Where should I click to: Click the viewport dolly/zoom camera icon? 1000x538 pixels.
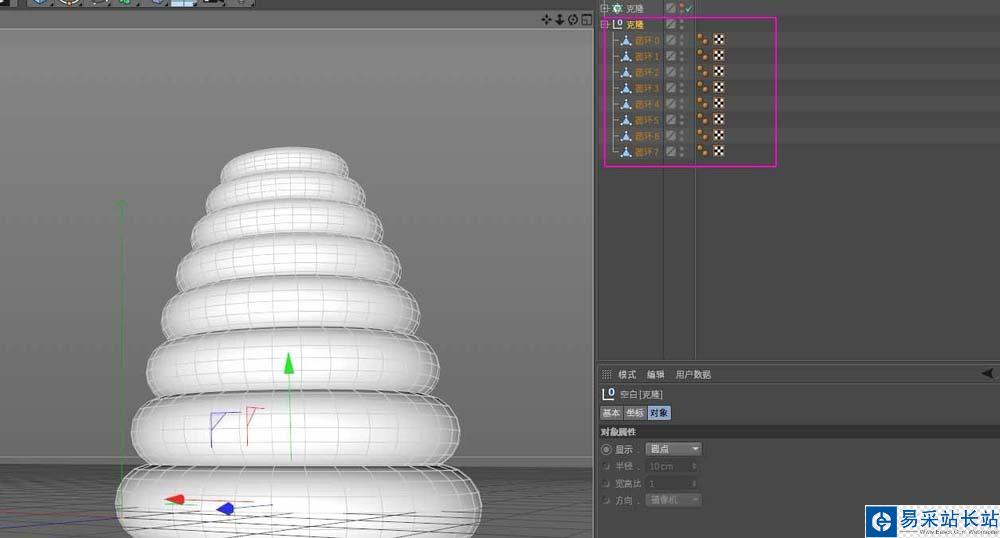tap(559, 20)
